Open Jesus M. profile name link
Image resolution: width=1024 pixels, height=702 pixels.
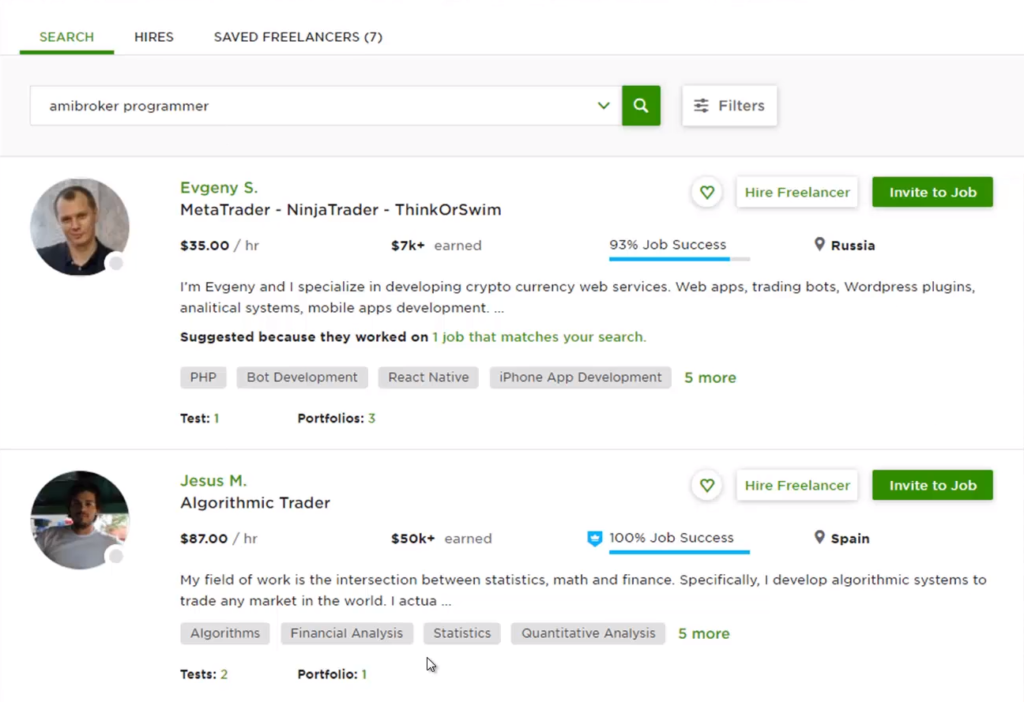tap(214, 481)
